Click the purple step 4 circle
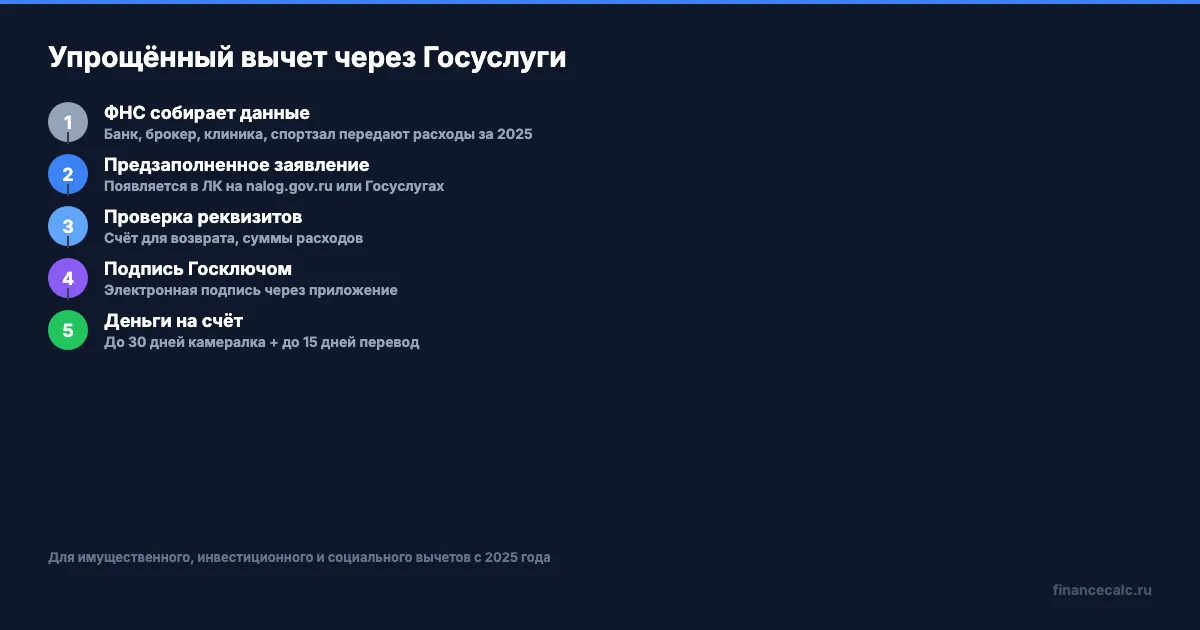The height and width of the screenshot is (630, 1200). pos(68,278)
